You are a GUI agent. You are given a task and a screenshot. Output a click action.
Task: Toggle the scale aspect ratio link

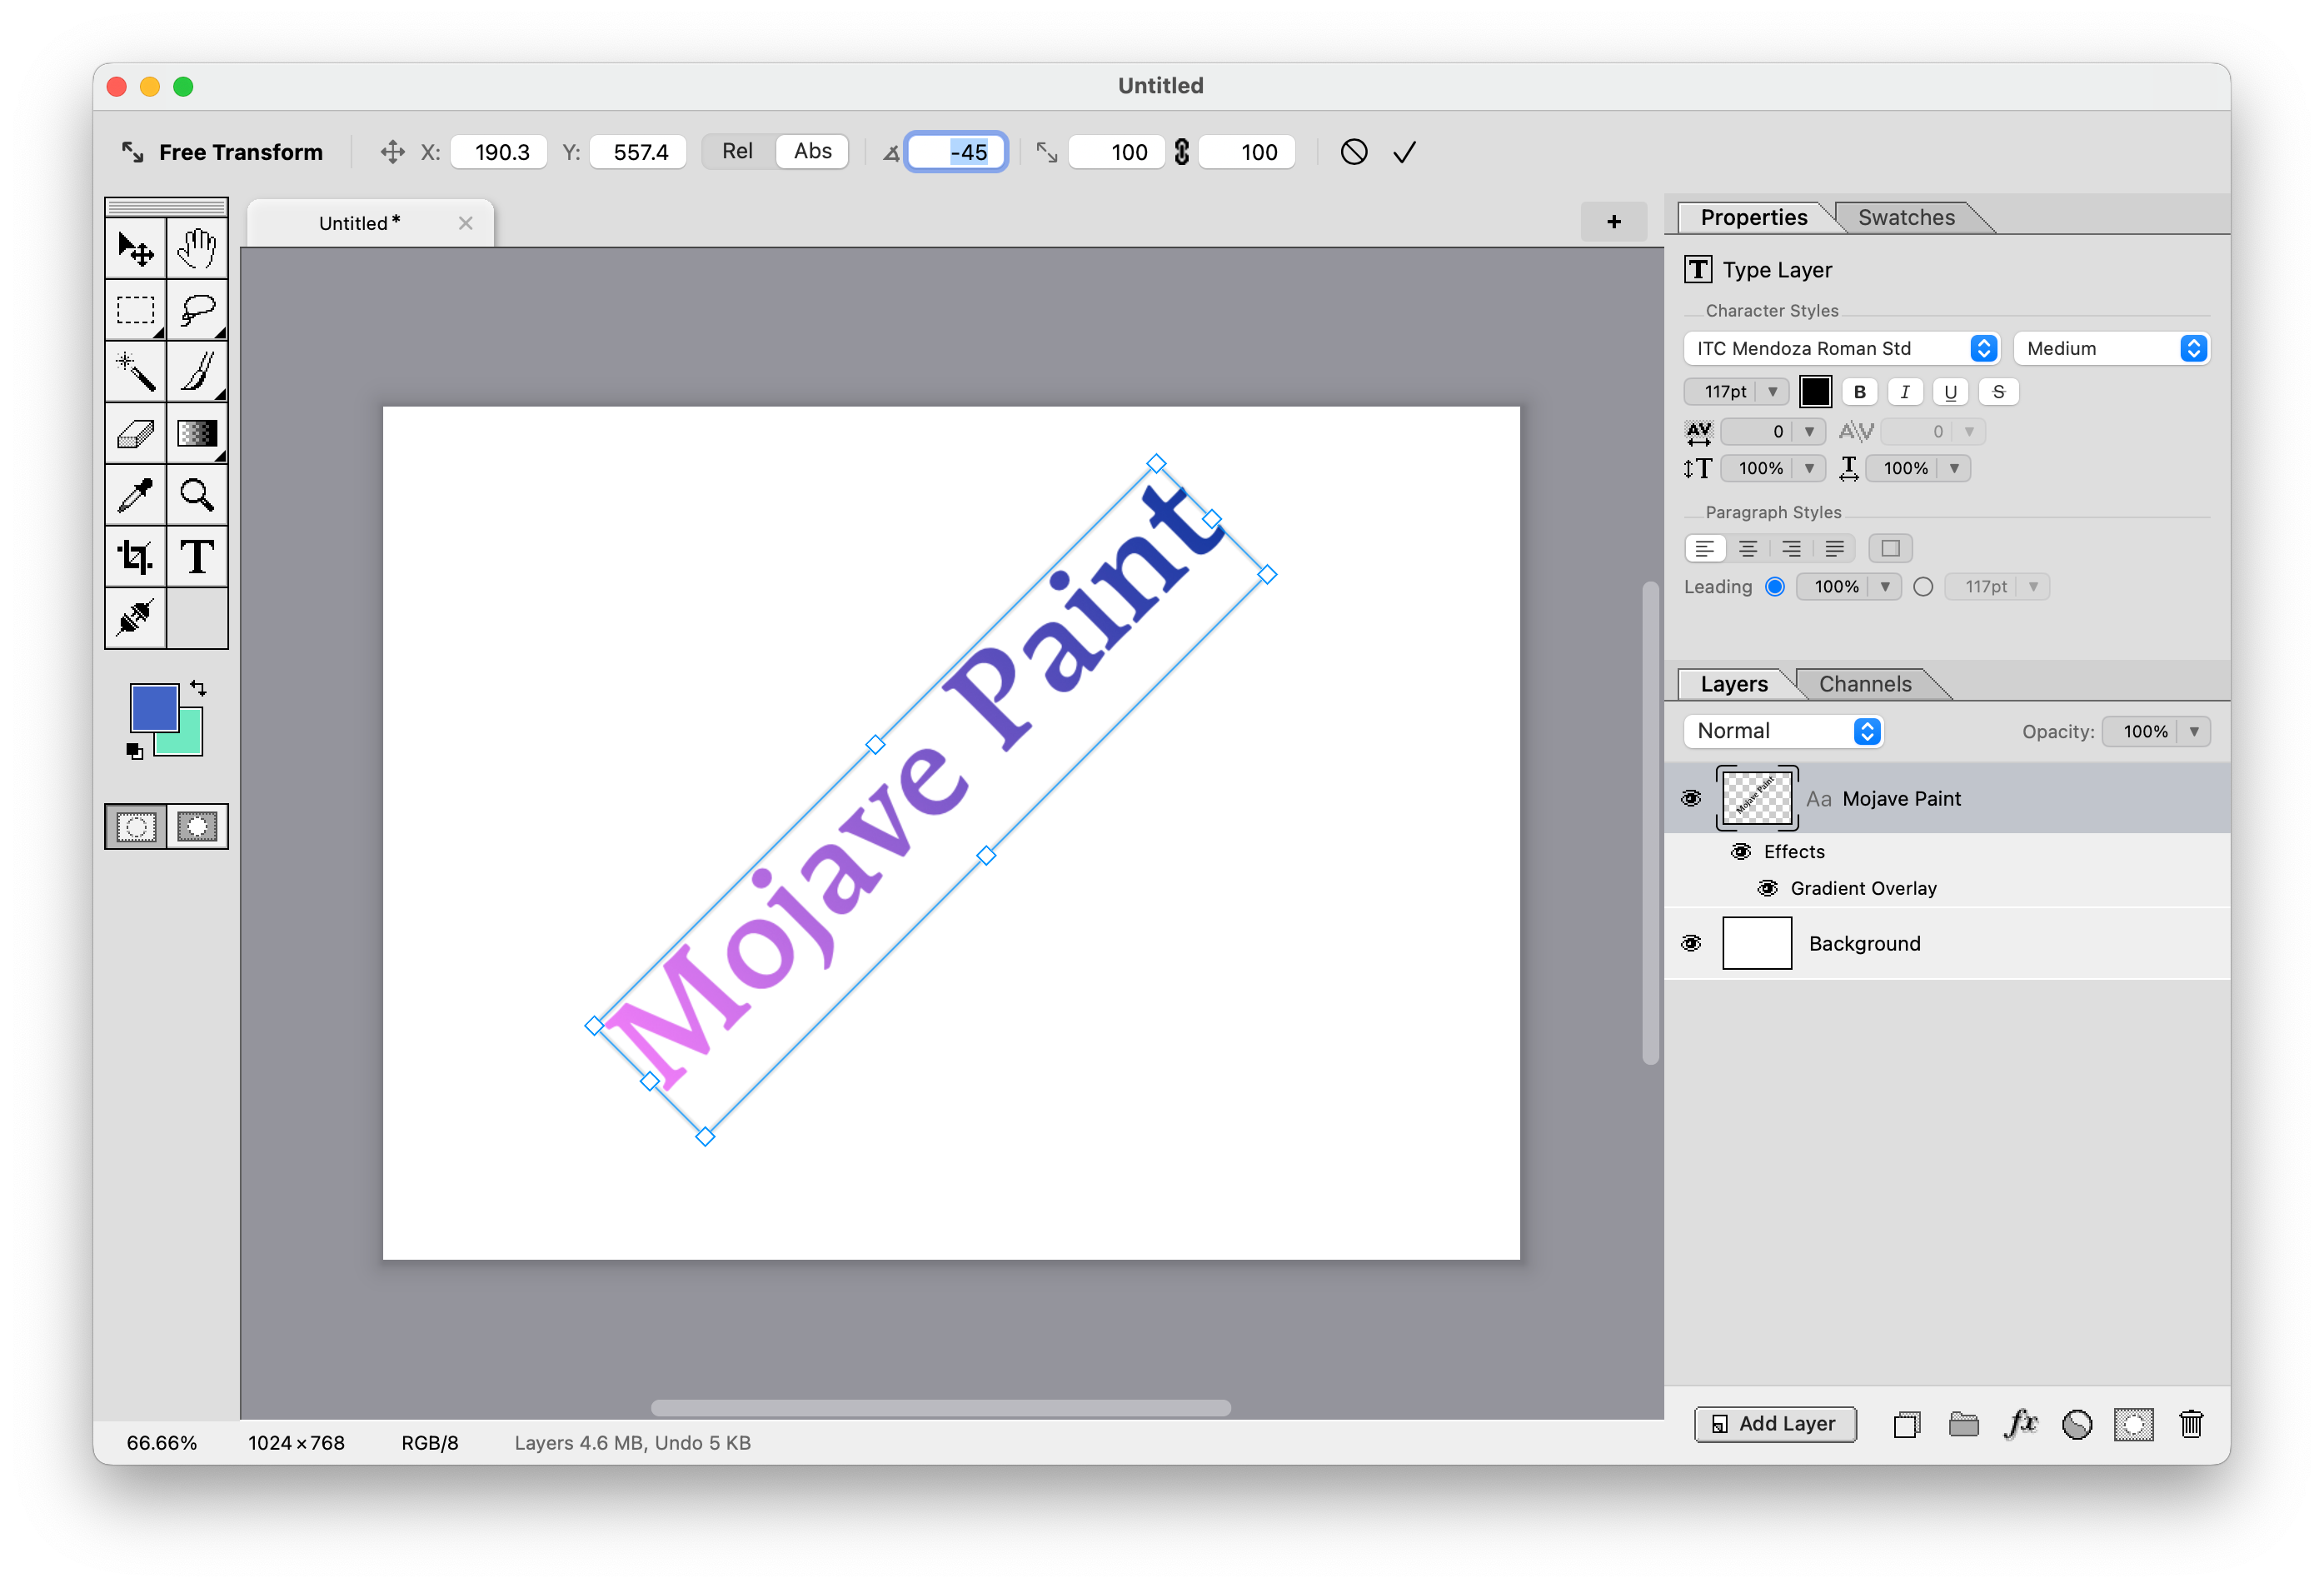pos(1182,152)
